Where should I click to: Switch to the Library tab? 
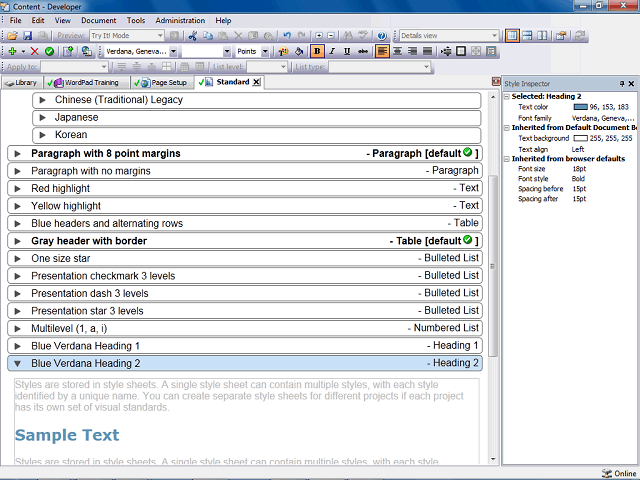(21, 82)
